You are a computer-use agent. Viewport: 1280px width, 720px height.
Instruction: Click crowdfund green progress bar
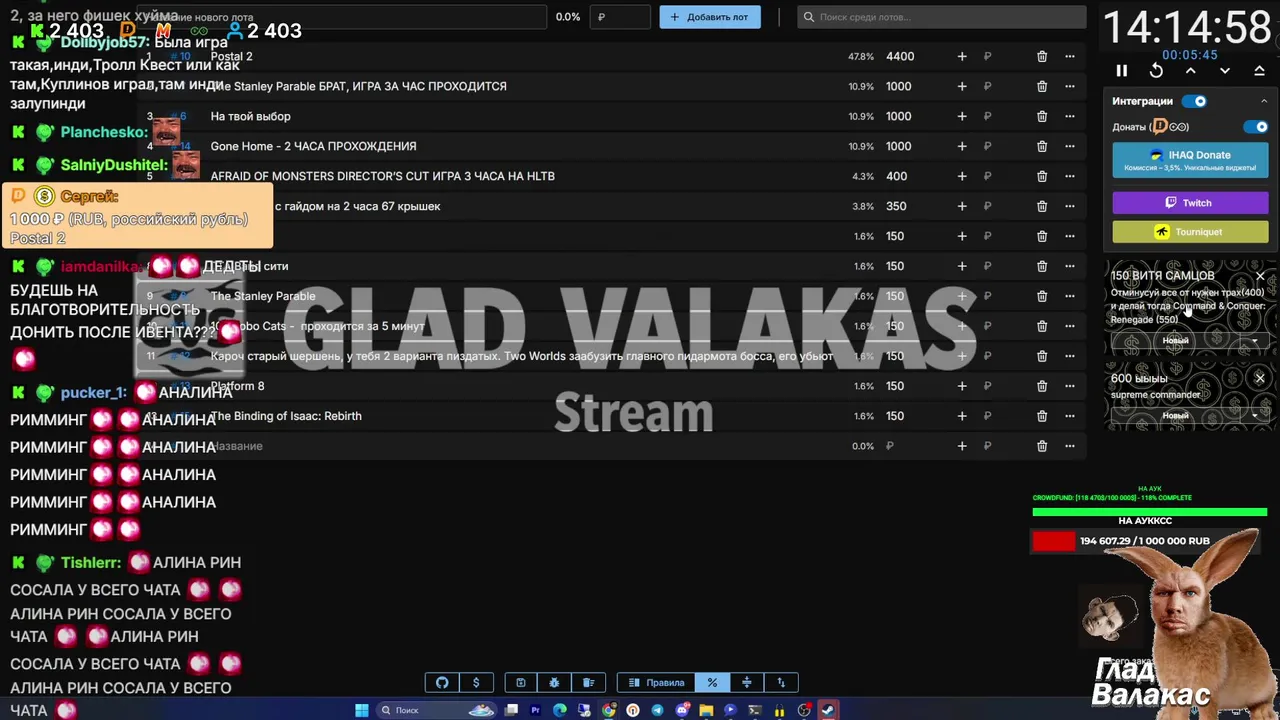click(x=1149, y=512)
